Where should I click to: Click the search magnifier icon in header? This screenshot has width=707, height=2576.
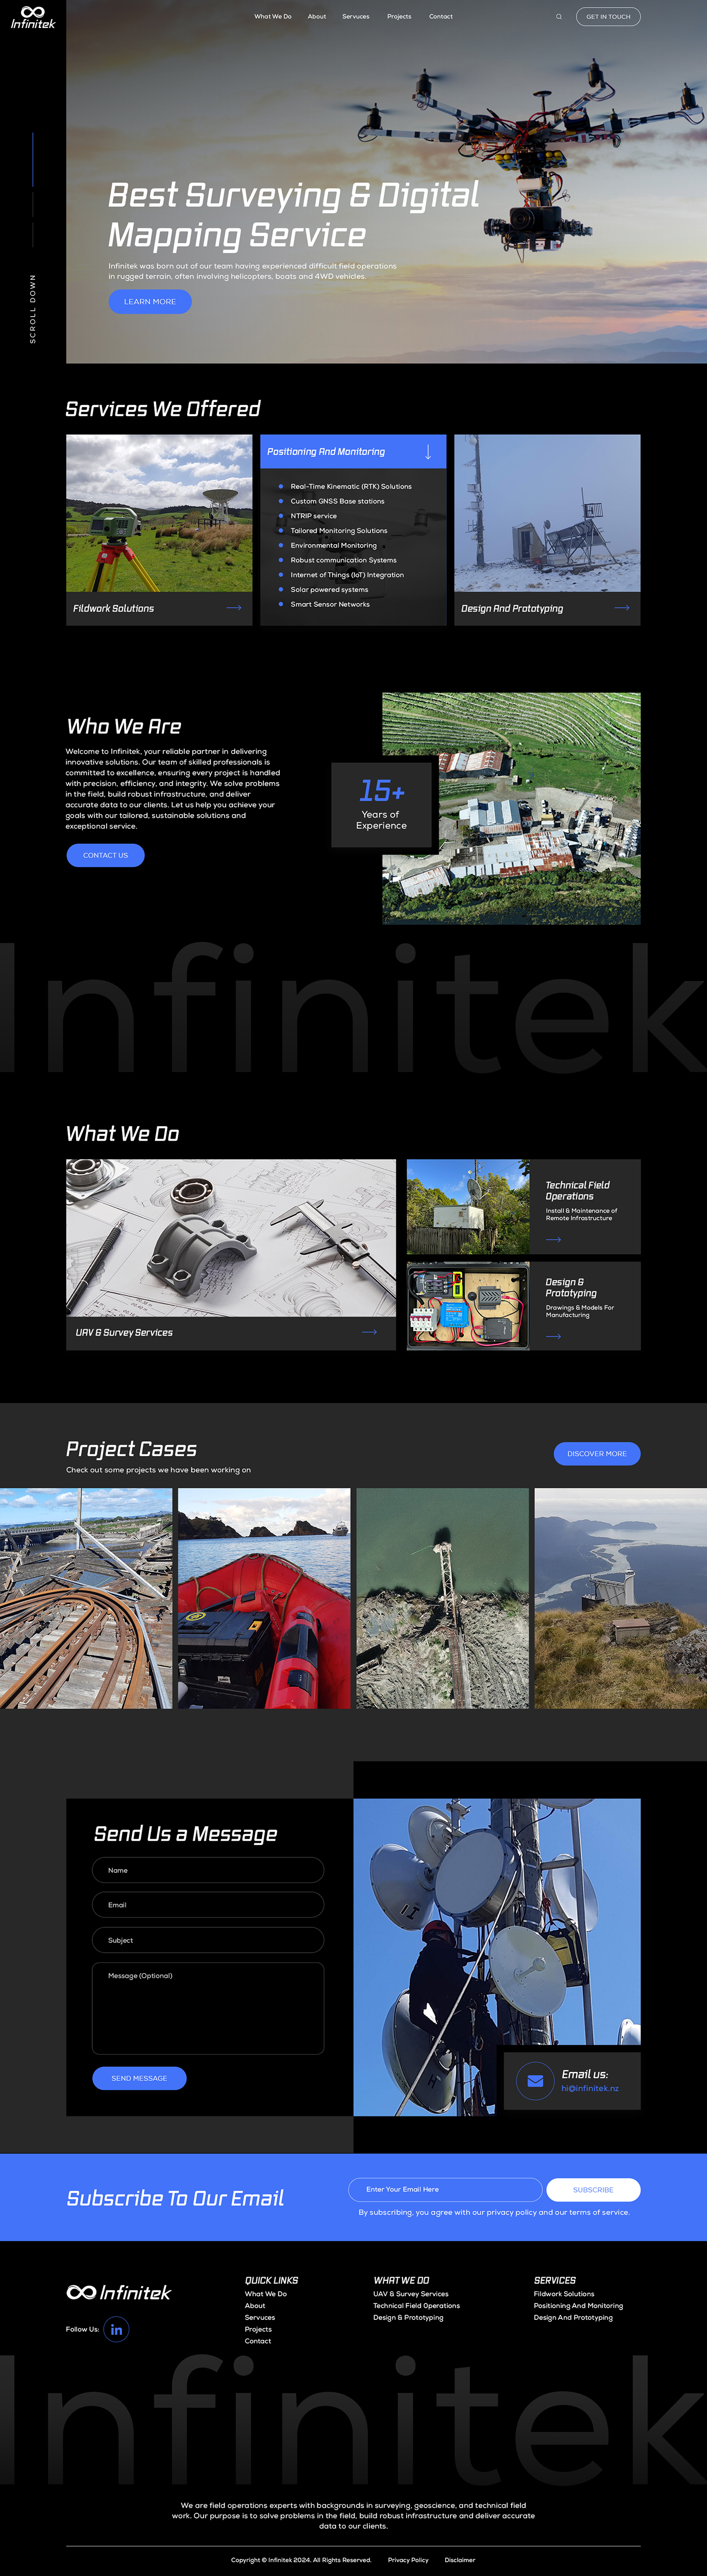pos(559,17)
